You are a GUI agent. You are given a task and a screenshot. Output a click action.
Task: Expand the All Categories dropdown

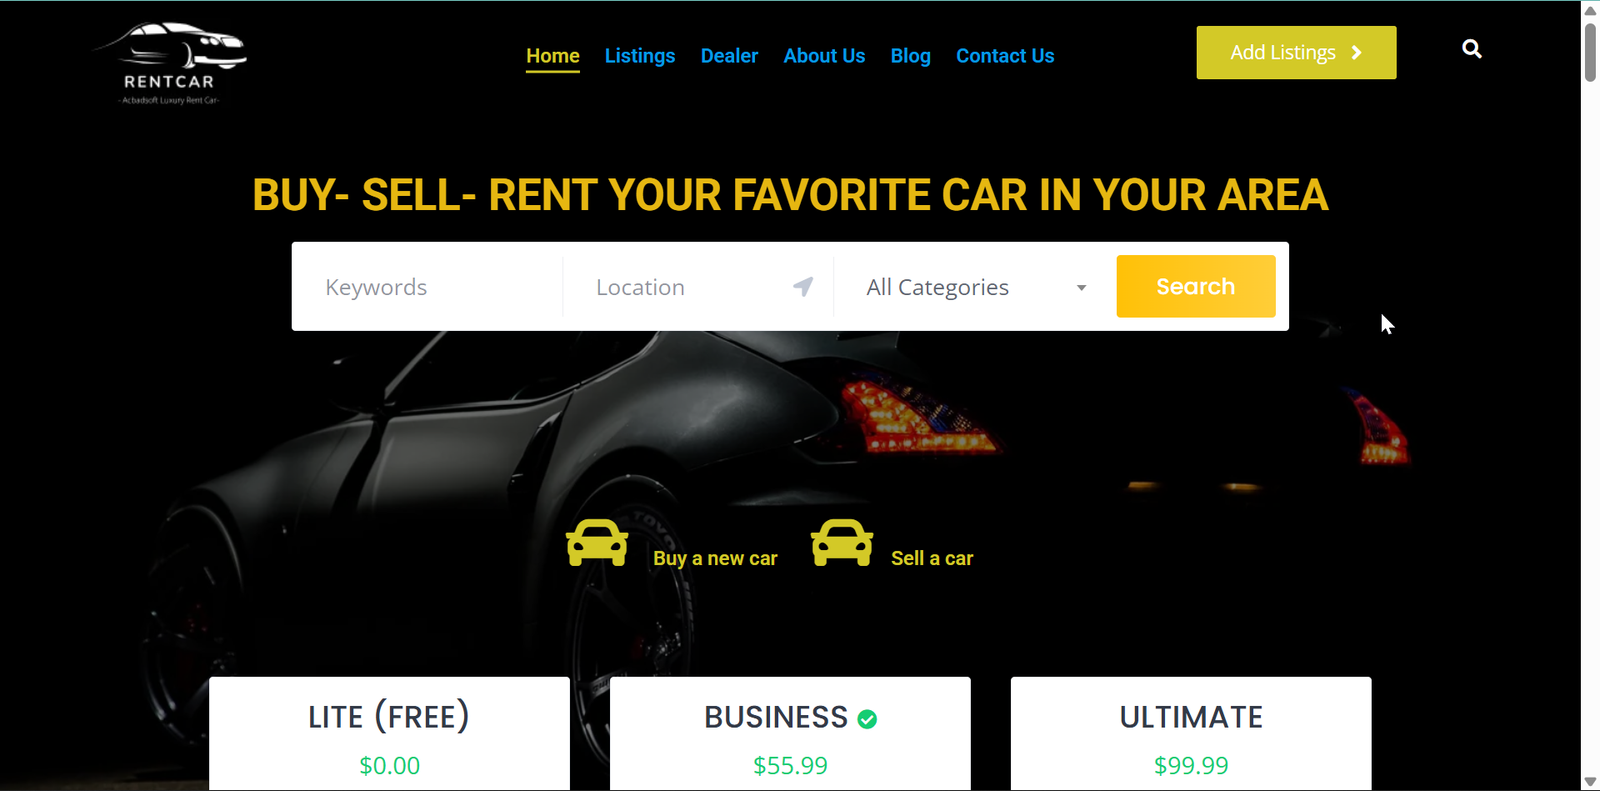coord(976,287)
